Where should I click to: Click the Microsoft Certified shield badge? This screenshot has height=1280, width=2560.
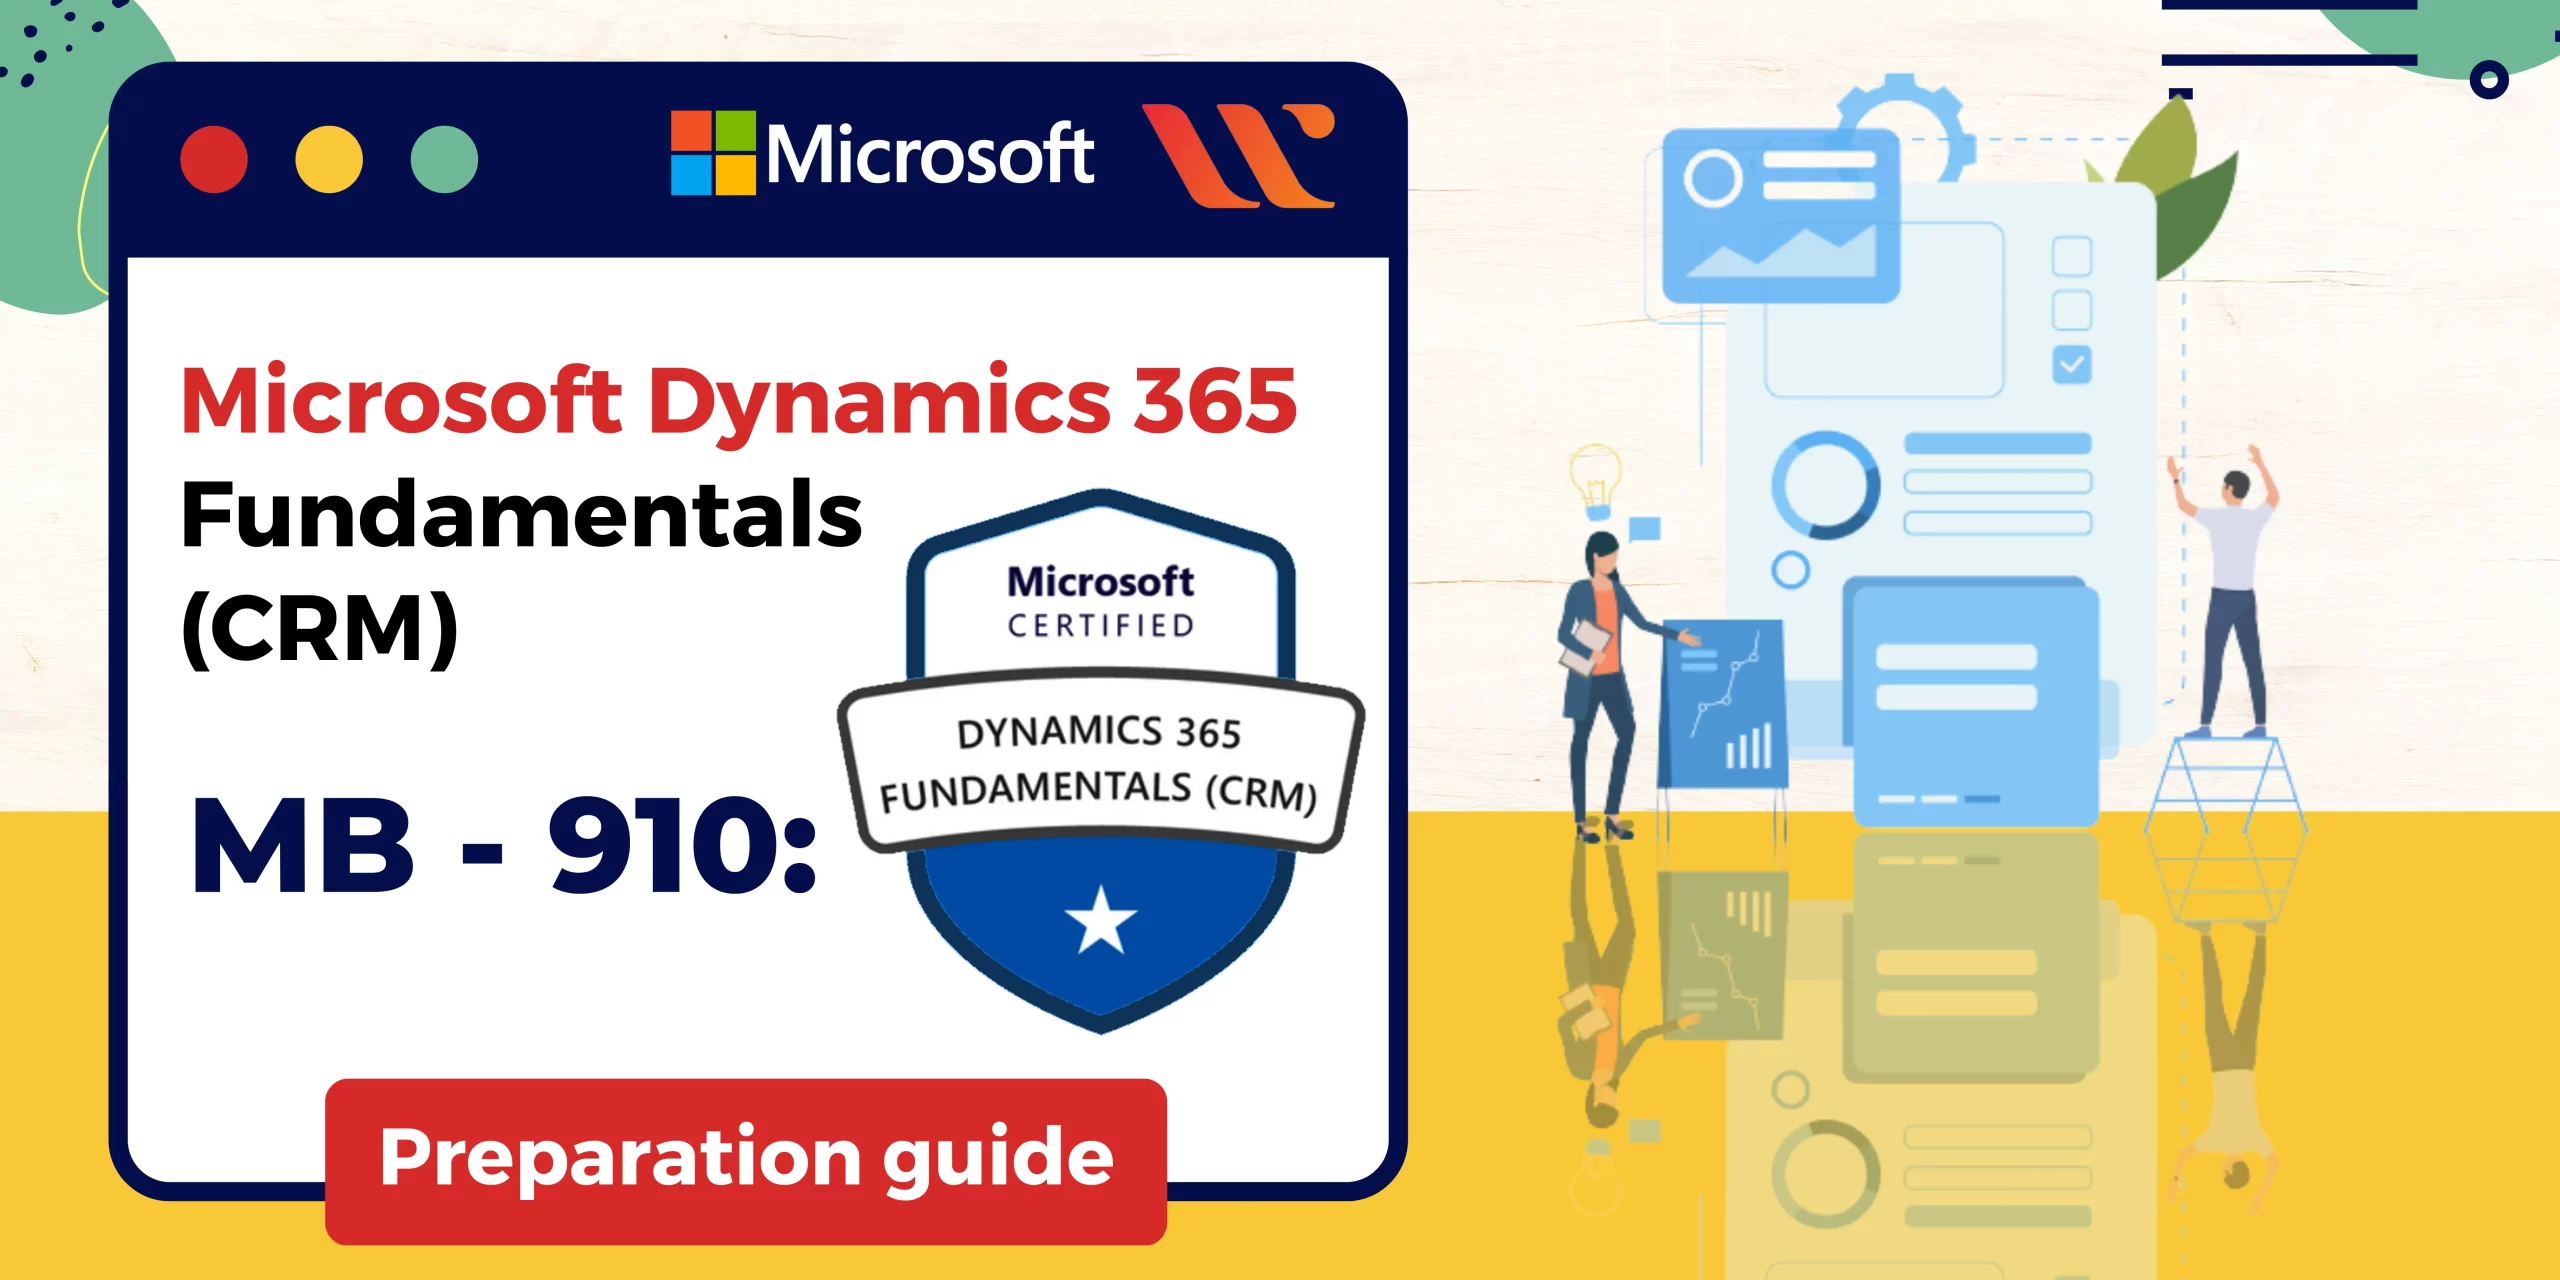[x=1101, y=761]
